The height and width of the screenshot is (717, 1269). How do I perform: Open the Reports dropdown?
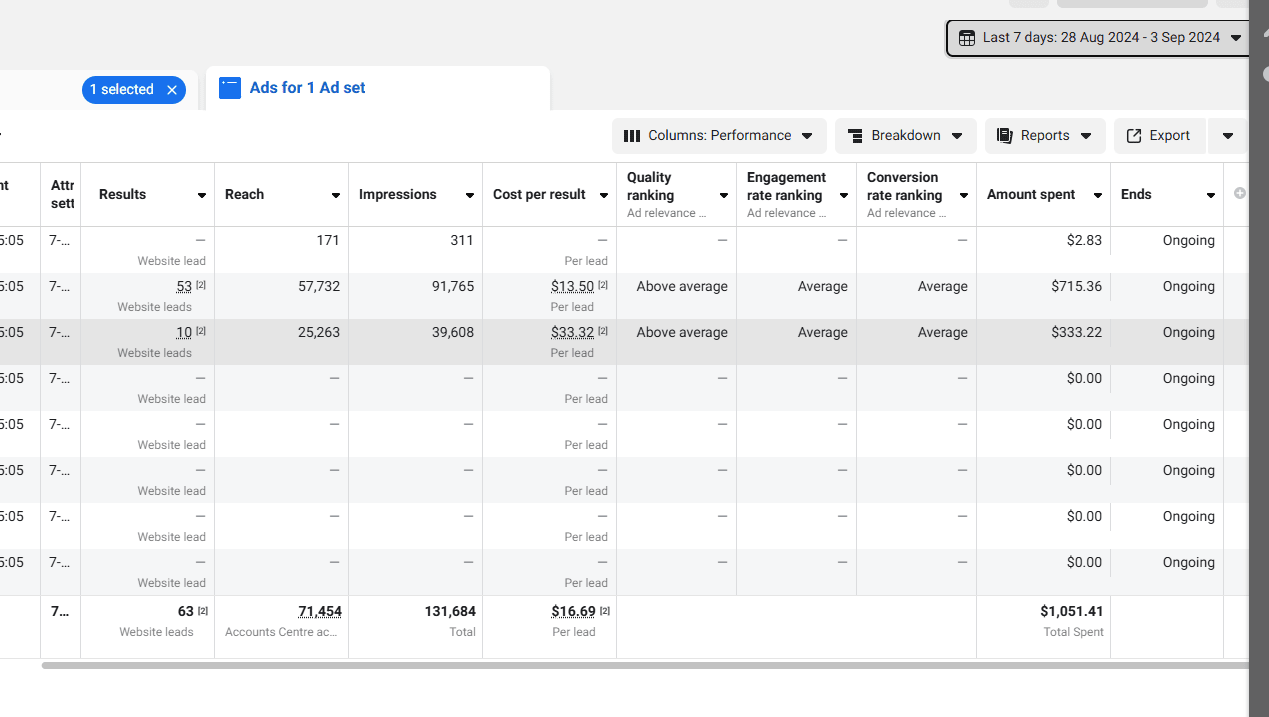(x=1045, y=136)
